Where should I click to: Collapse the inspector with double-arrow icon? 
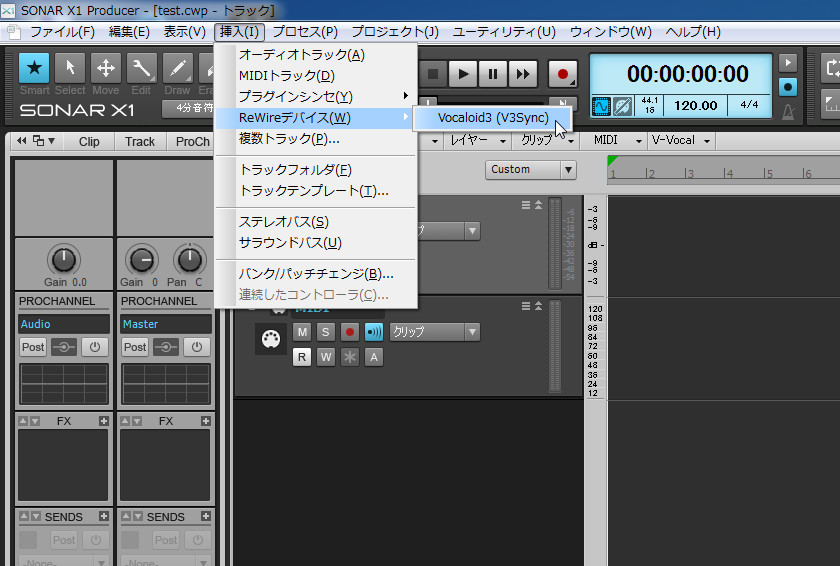click(x=21, y=141)
